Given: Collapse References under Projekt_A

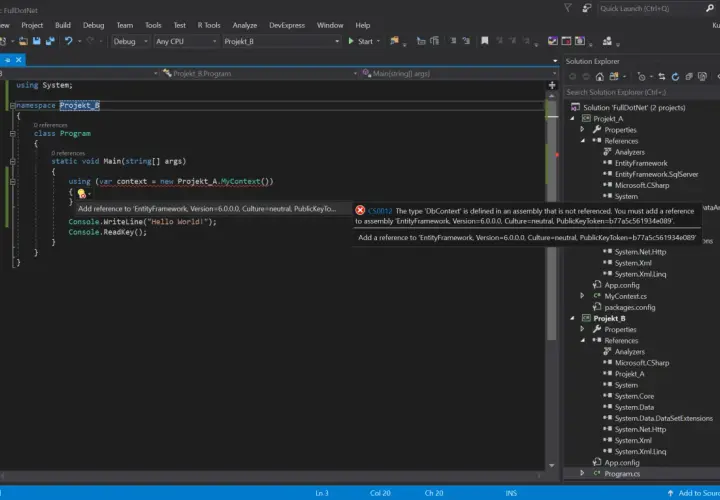Looking at the screenshot, I should [x=583, y=140].
